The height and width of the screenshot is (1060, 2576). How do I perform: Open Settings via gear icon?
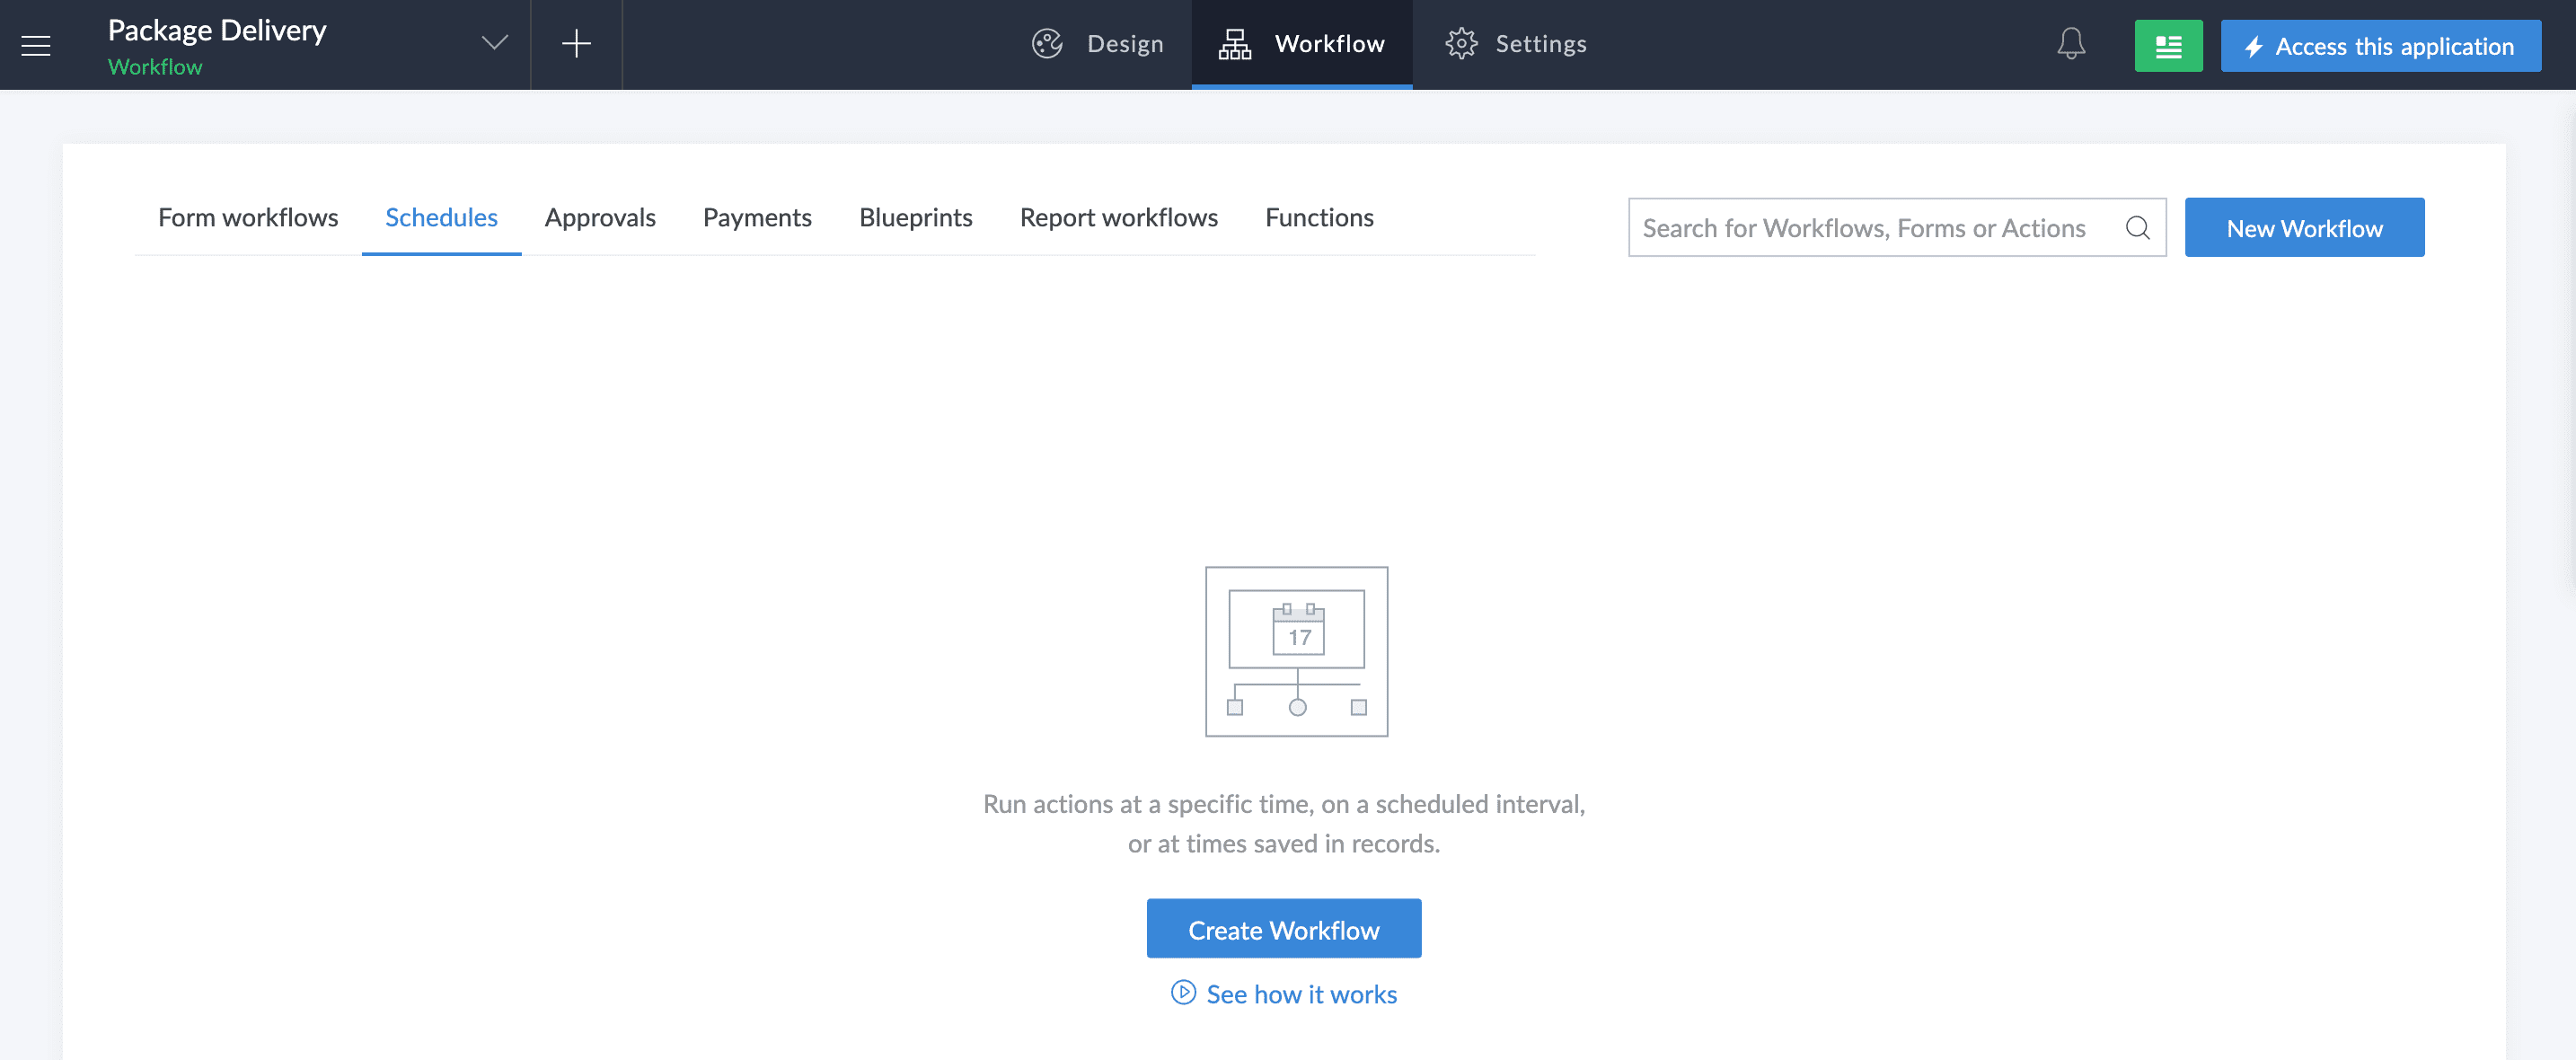point(1461,44)
